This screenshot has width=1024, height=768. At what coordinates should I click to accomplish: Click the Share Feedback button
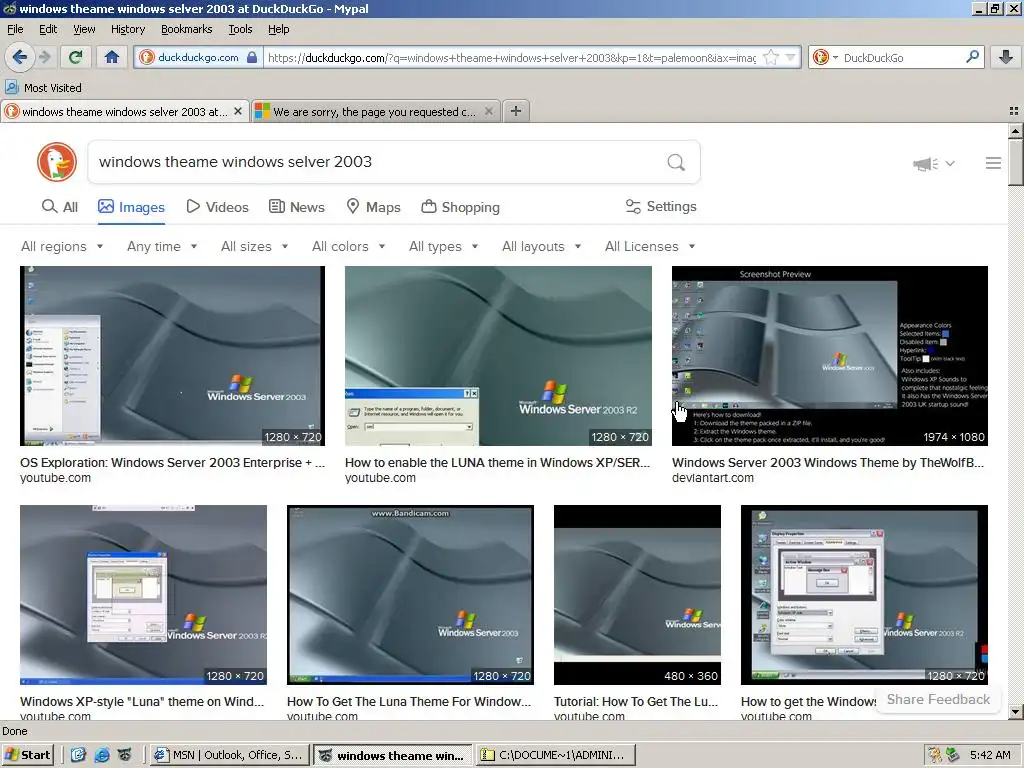[938, 699]
